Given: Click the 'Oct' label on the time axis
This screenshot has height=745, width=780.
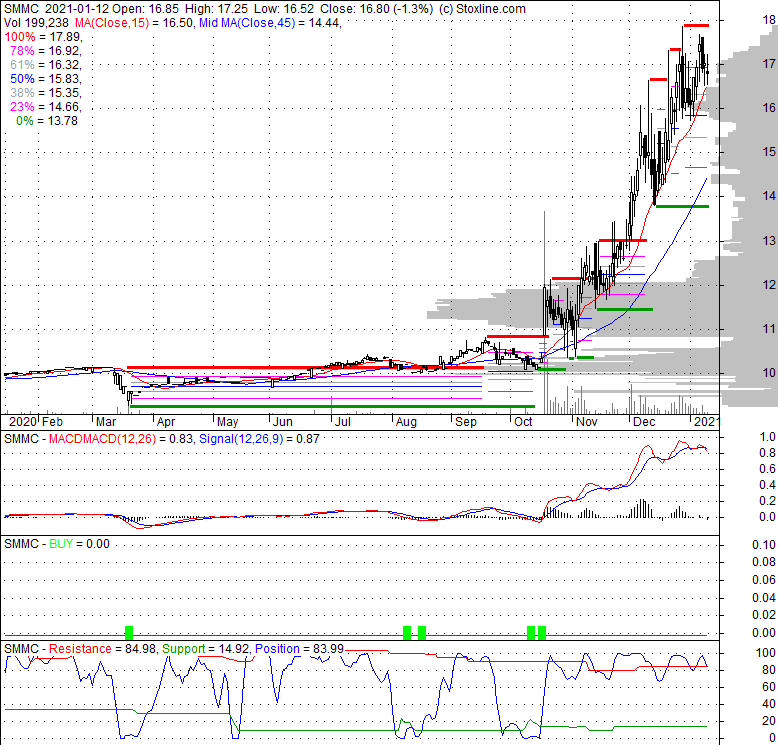Looking at the screenshot, I should [x=523, y=422].
